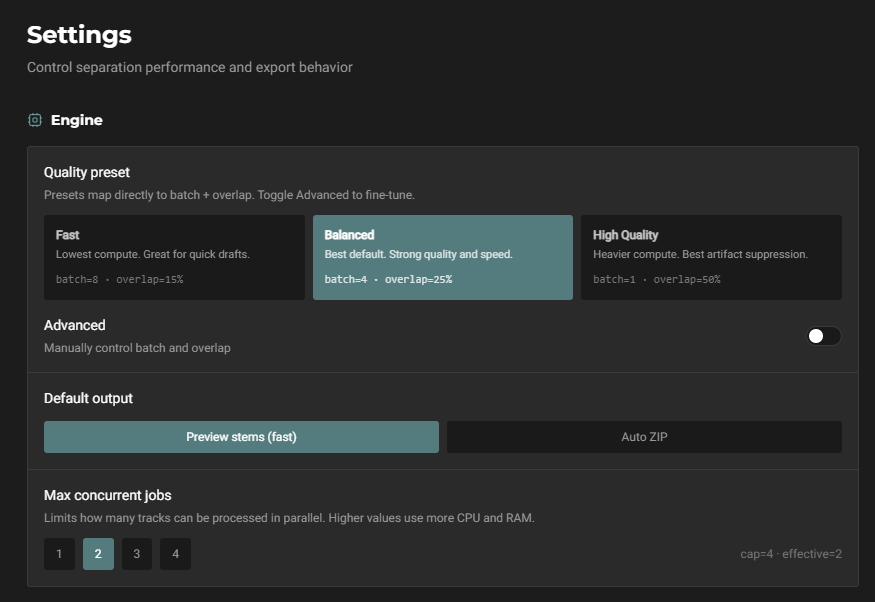Choose the Balanced quality preset

point(442,257)
